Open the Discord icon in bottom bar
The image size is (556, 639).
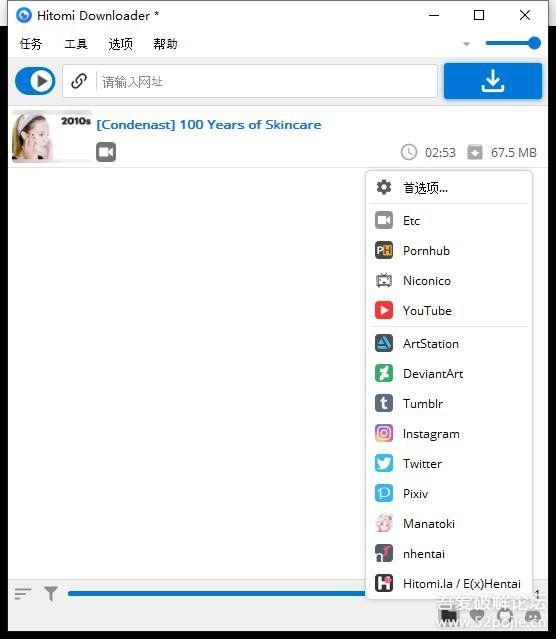[x=533, y=616]
